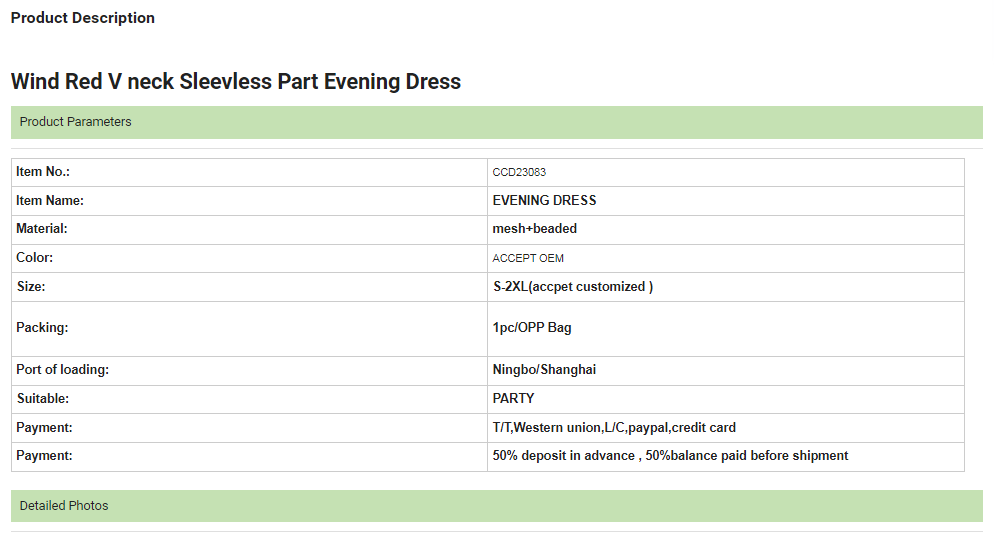Click the EVENING DRESS value cell
This screenshot has height=540, width=994.
tap(726, 201)
